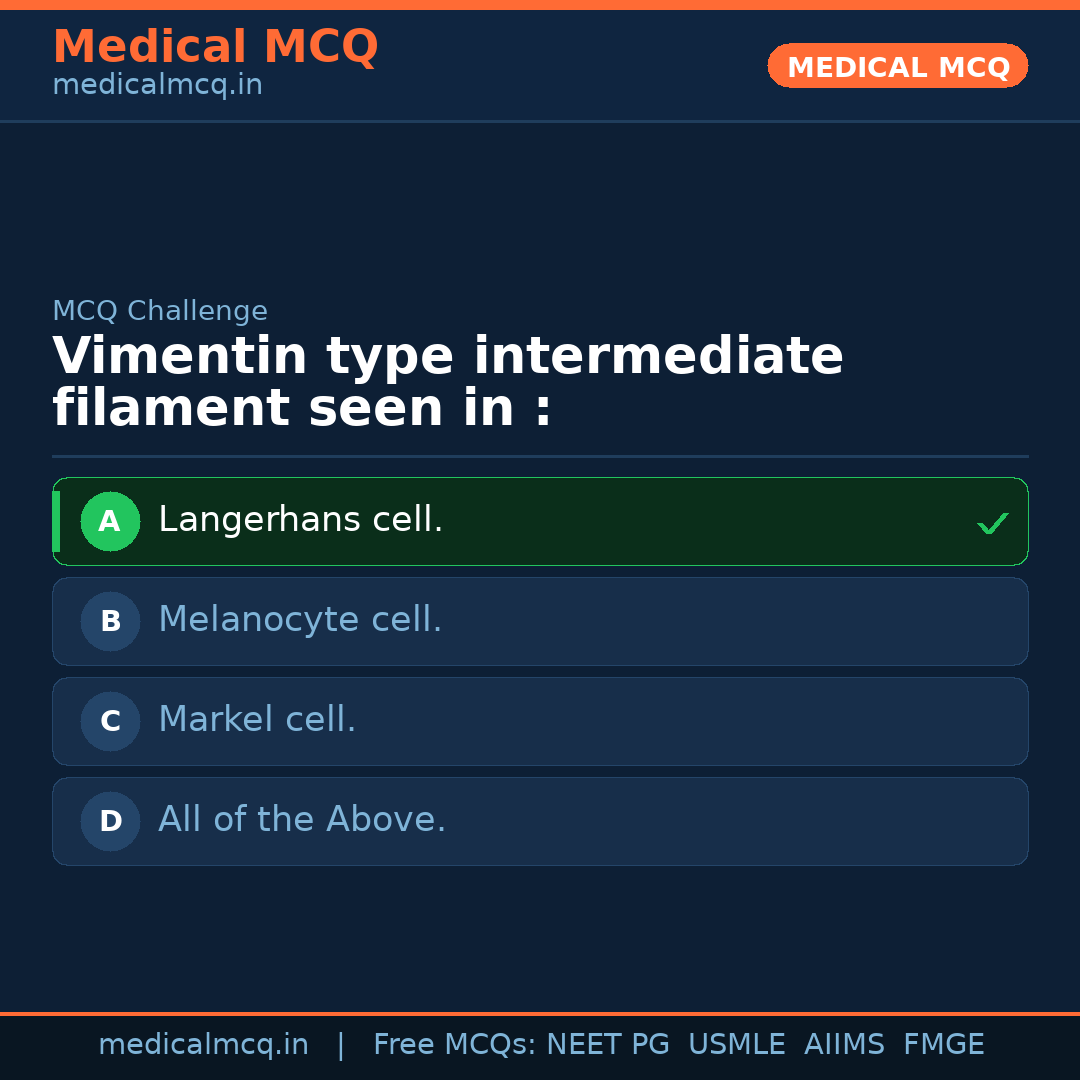The width and height of the screenshot is (1080, 1080).
Task: Click the C option circle
Action: coord(110,721)
